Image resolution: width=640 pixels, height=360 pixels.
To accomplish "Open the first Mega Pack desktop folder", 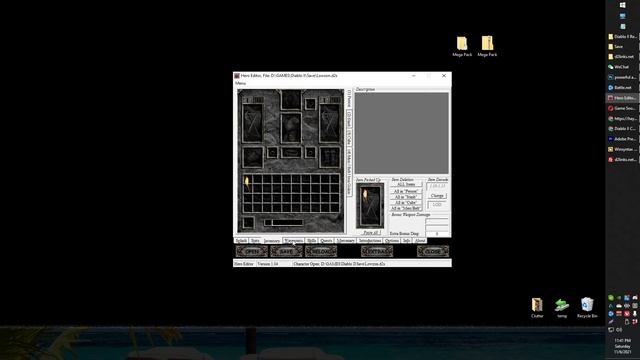I will pyautogui.click(x=462, y=46).
